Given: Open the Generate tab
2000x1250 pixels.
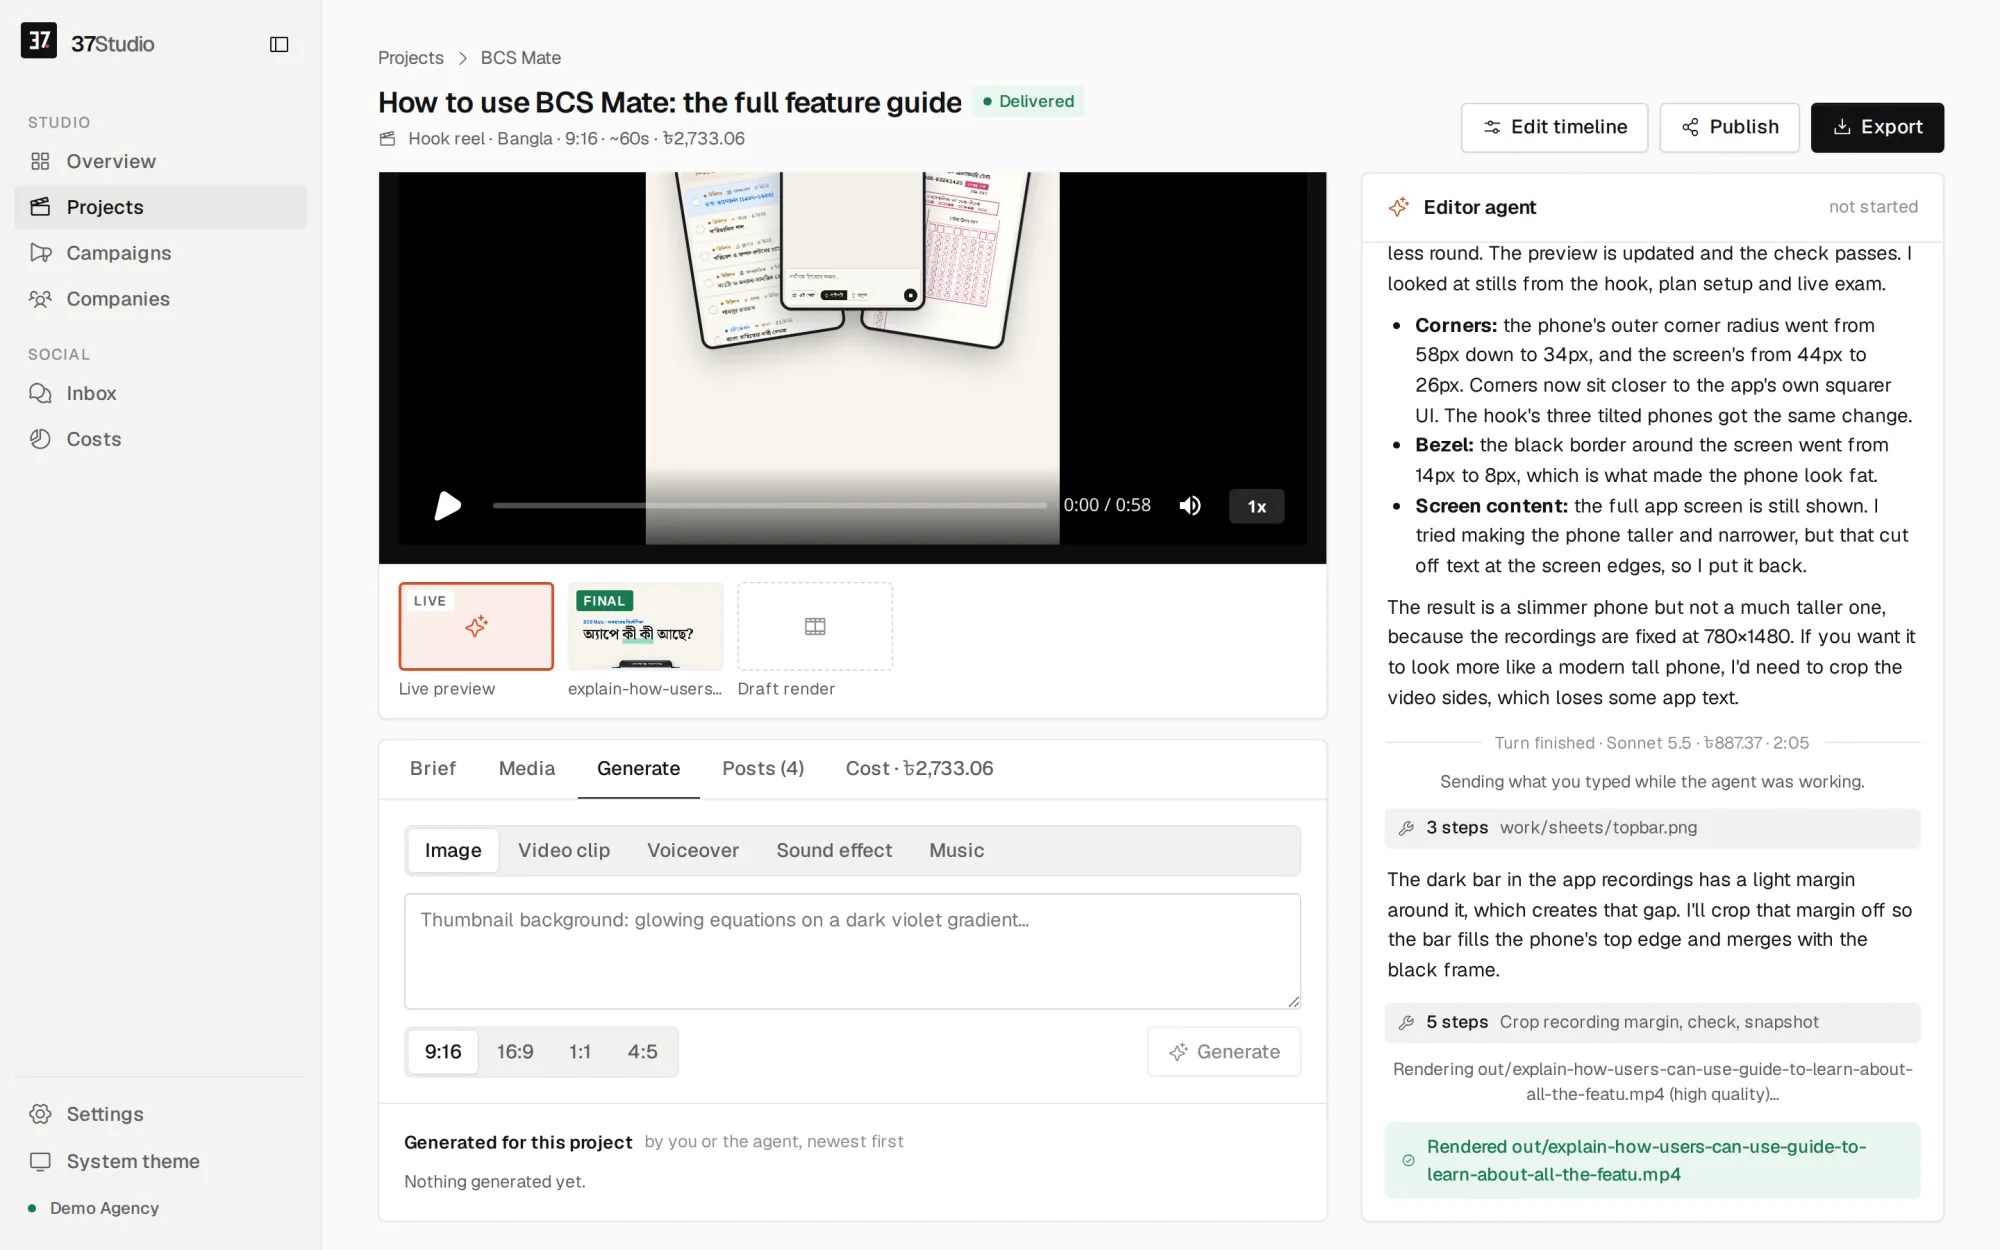Looking at the screenshot, I should (x=638, y=768).
